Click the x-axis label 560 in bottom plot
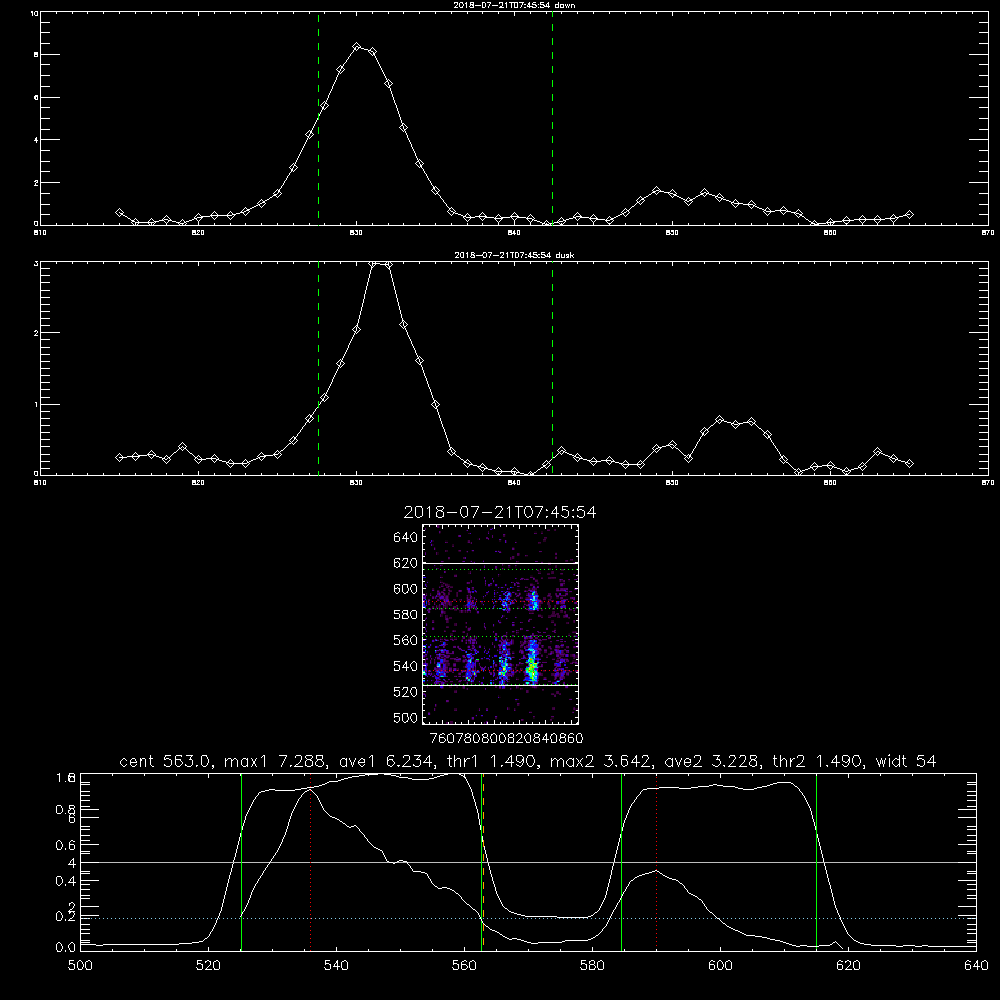1000x1000 pixels. pyautogui.click(x=464, y=966)
